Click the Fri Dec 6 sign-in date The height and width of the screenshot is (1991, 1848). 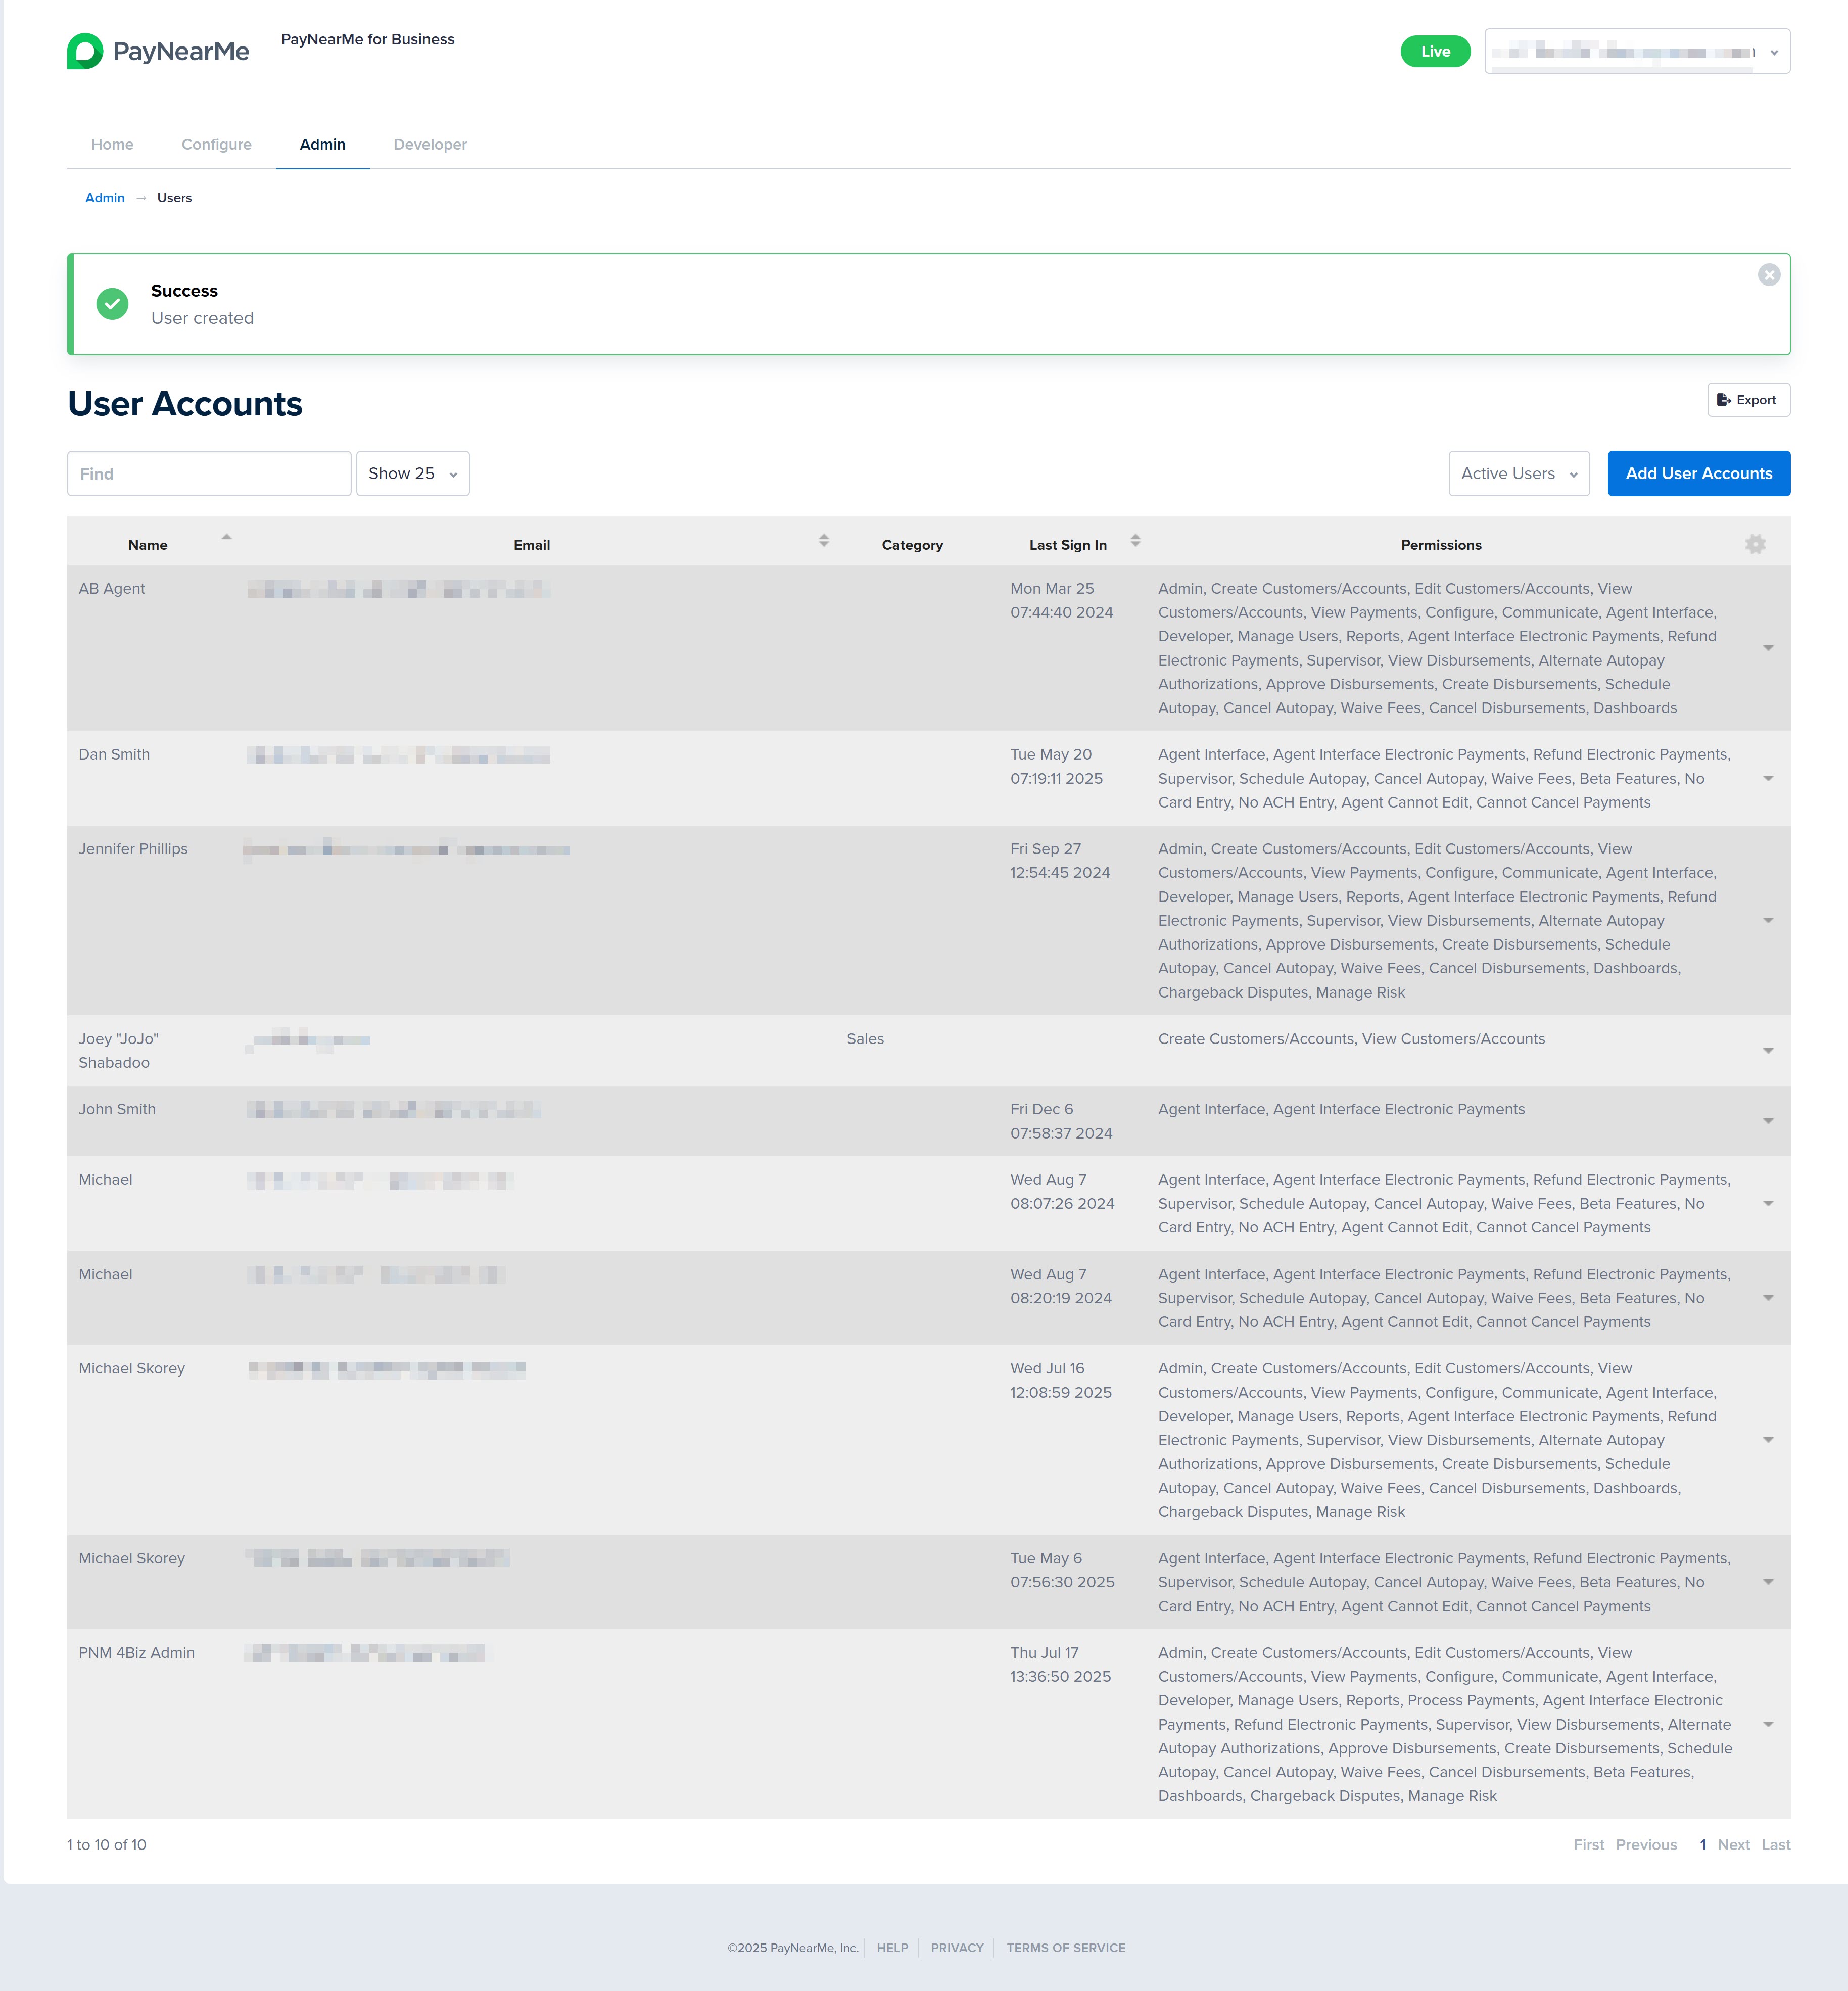tap(1061, 1121)
